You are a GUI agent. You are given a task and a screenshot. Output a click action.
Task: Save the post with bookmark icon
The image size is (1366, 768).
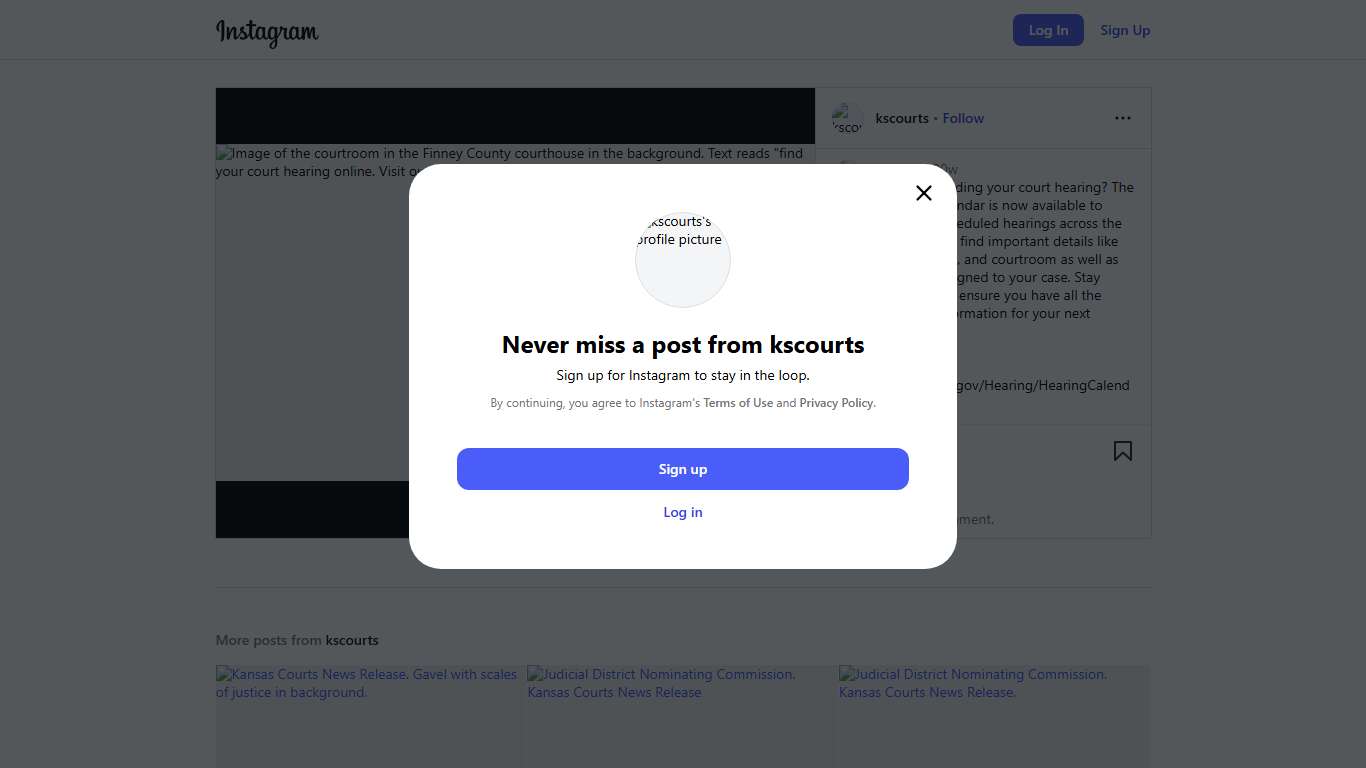pyautogui.click(x=1123, y=451)
